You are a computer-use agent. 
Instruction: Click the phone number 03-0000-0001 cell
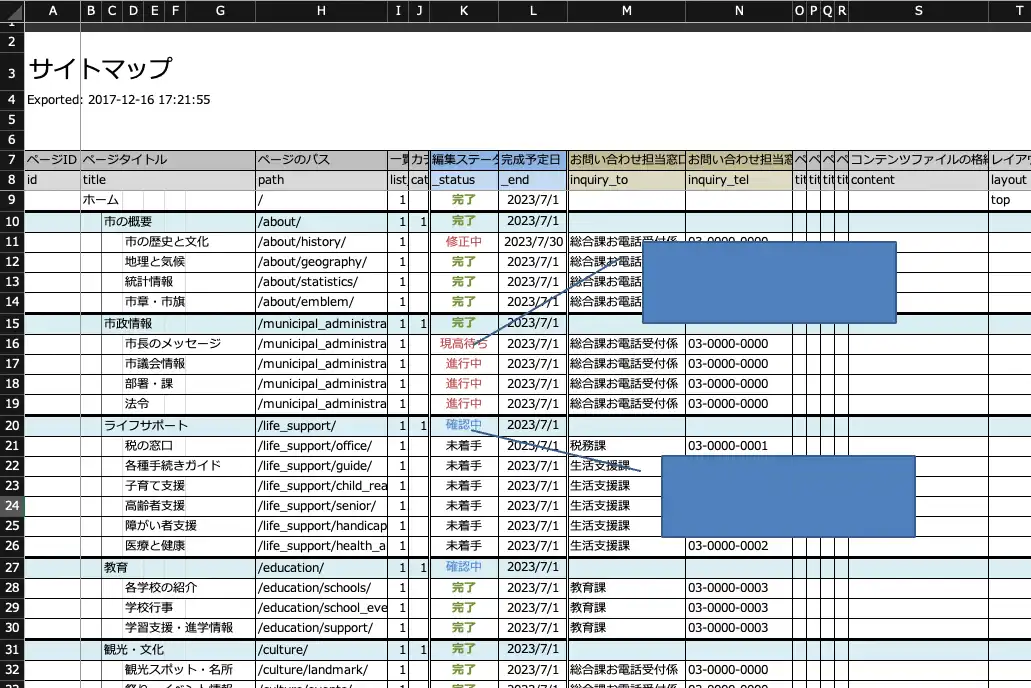point(738,445)
